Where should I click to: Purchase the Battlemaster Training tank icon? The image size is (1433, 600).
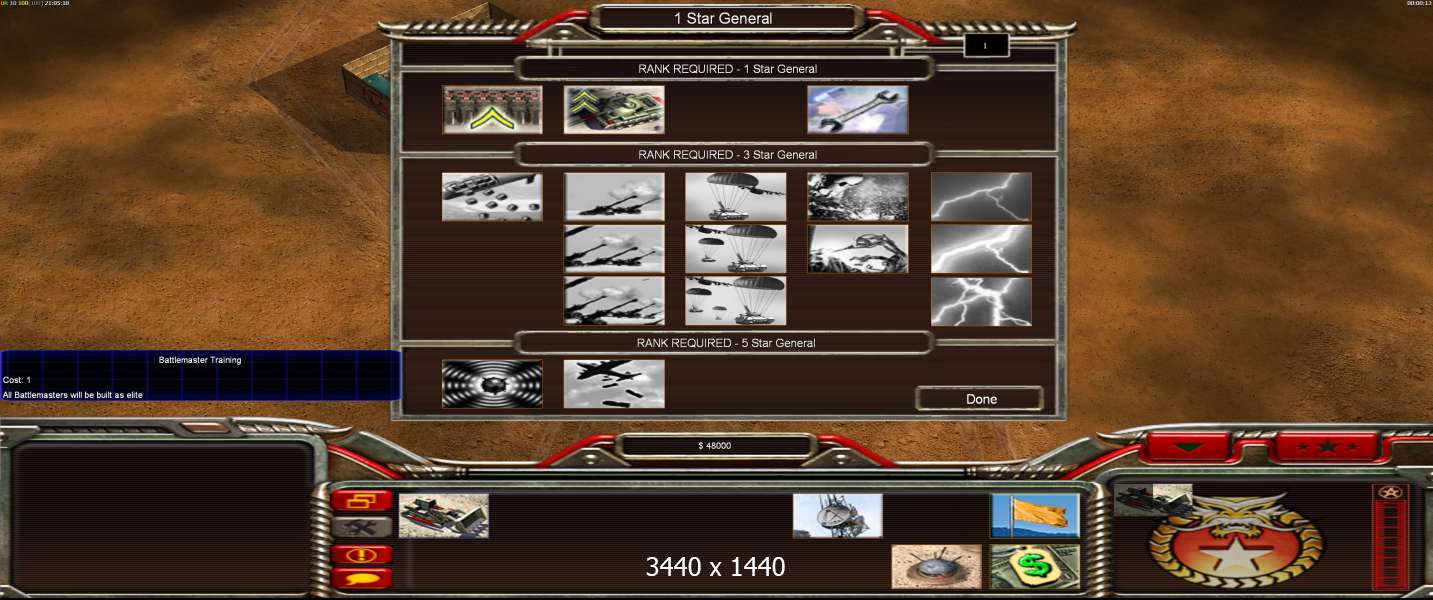click(614, 109)
